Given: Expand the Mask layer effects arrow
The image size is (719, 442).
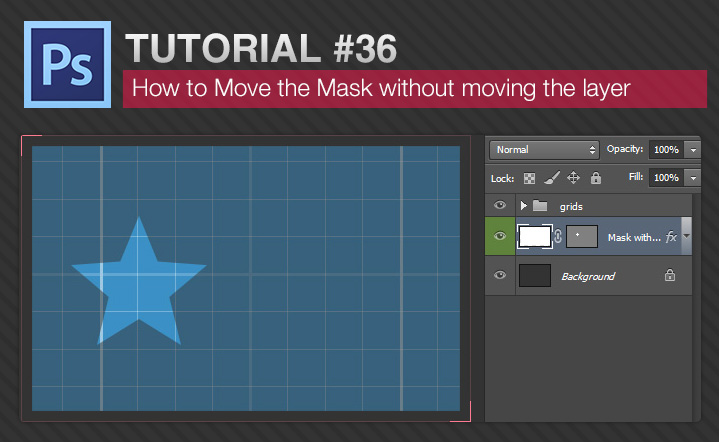Looking at the screenshot, I should click(x=687, y=237).
